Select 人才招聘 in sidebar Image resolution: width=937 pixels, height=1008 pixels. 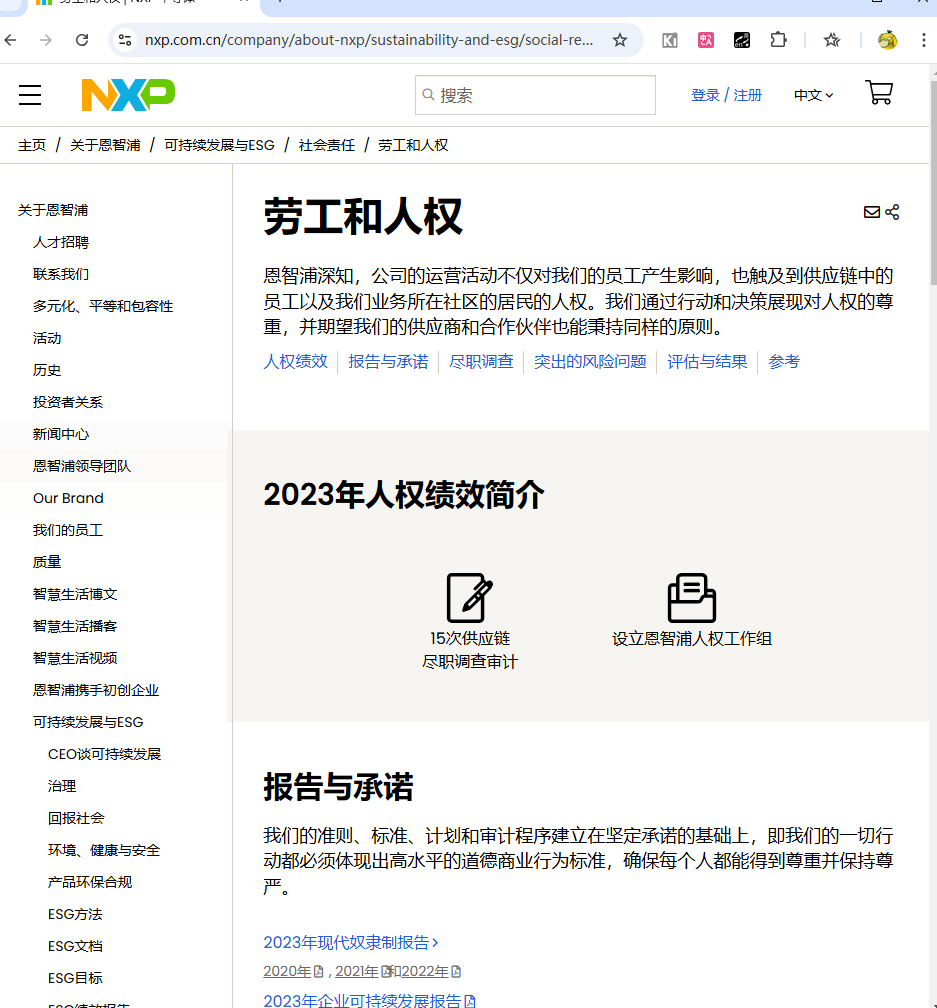[61, 242]
